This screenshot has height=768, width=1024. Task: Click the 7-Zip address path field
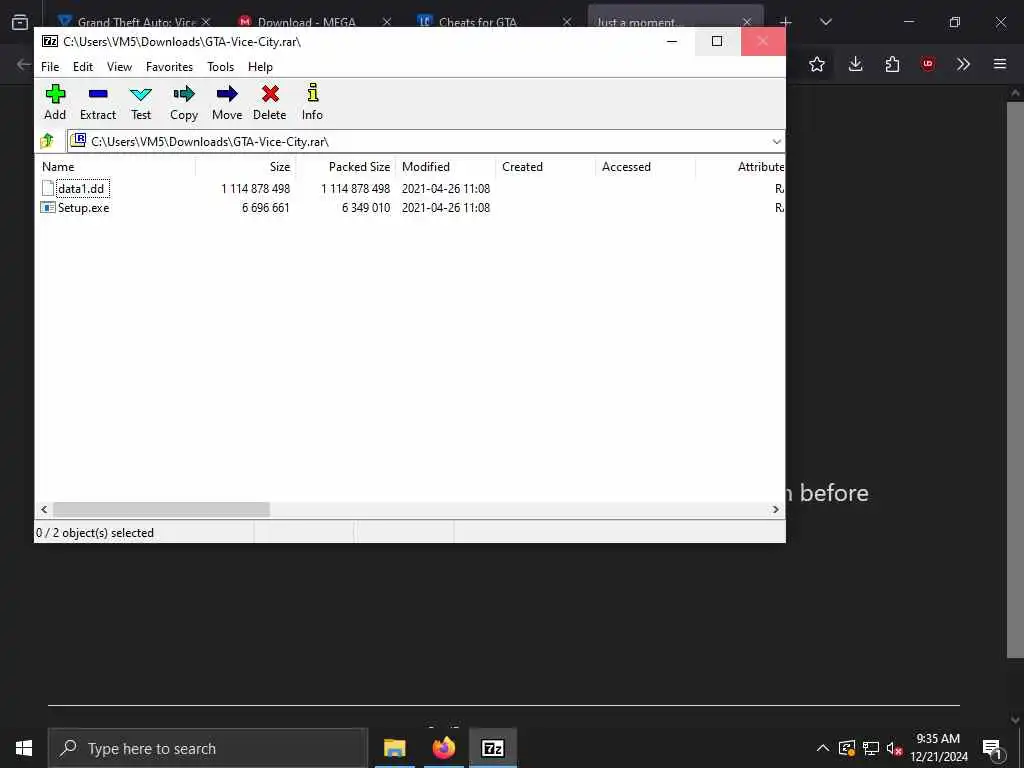coord(425,142)
